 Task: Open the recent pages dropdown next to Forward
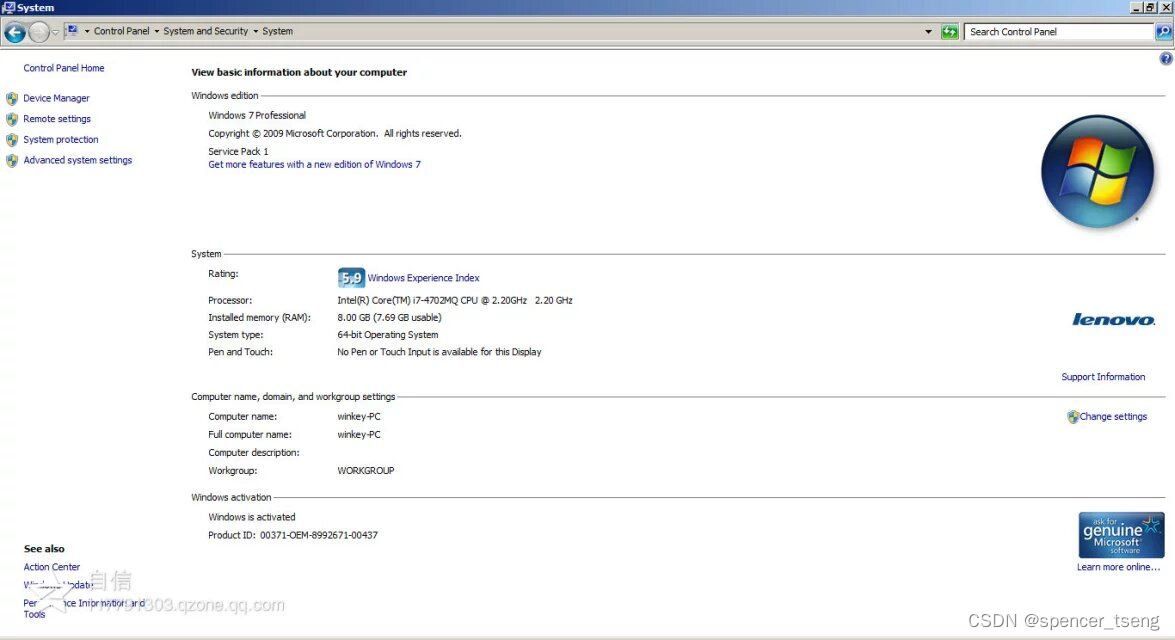point(55,32)
